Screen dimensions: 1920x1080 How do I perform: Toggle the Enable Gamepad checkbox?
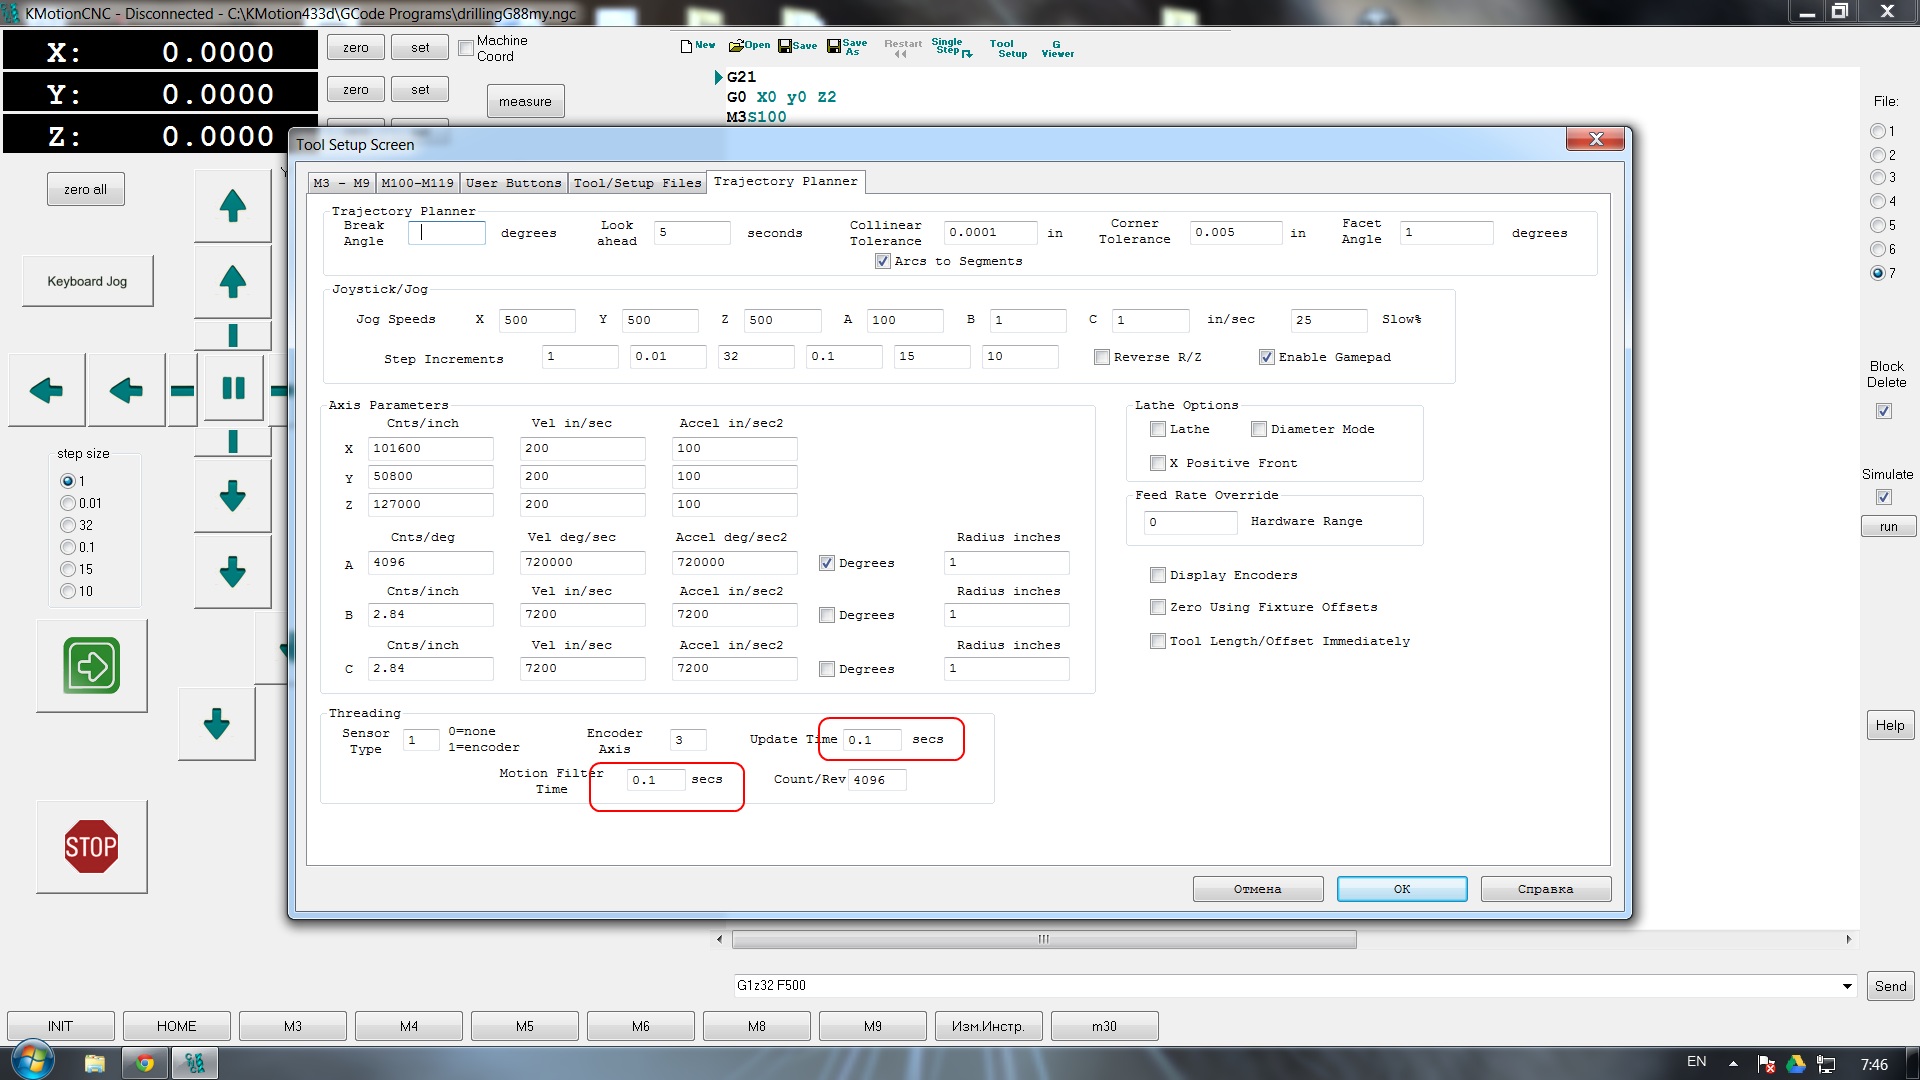(x=1266, y=357)
